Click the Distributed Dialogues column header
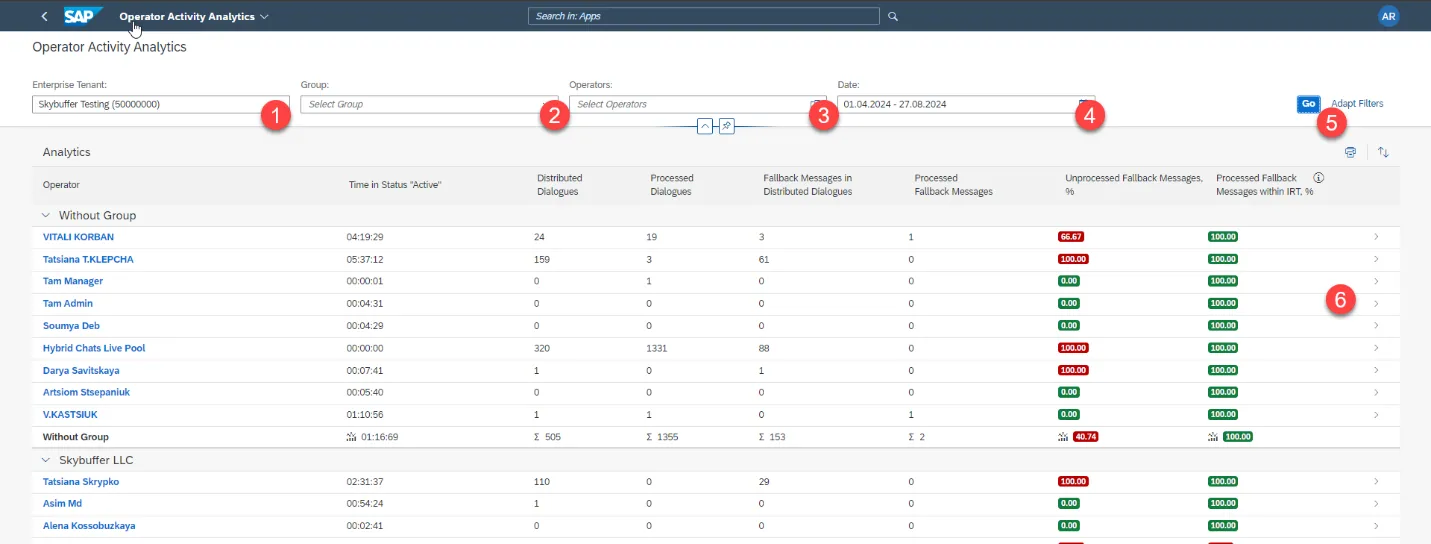1431x544 pixels. click(559, 184)
